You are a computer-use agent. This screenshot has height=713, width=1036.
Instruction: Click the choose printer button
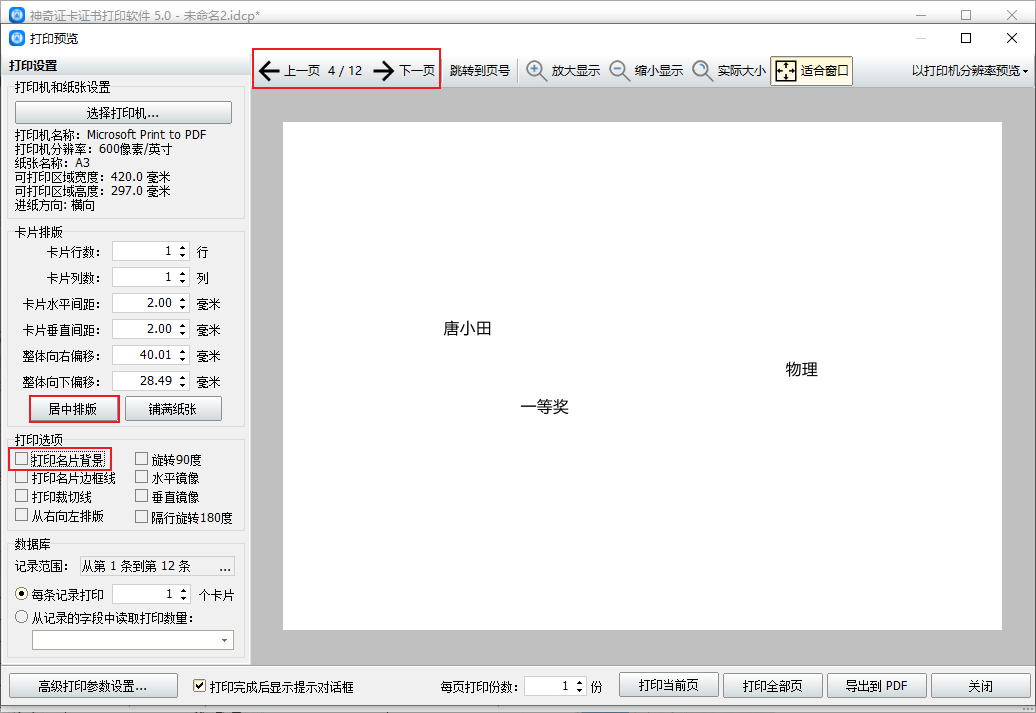pyautogui.click(x=123, y=112)
